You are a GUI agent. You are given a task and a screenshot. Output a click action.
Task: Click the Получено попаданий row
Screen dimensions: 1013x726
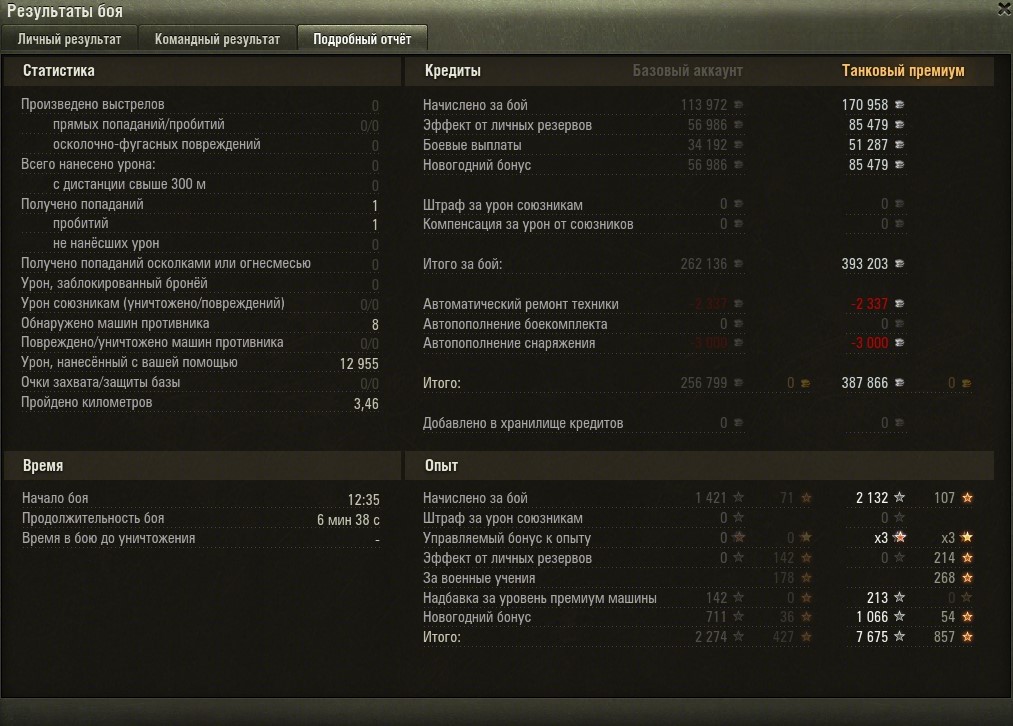click(200, 204)
